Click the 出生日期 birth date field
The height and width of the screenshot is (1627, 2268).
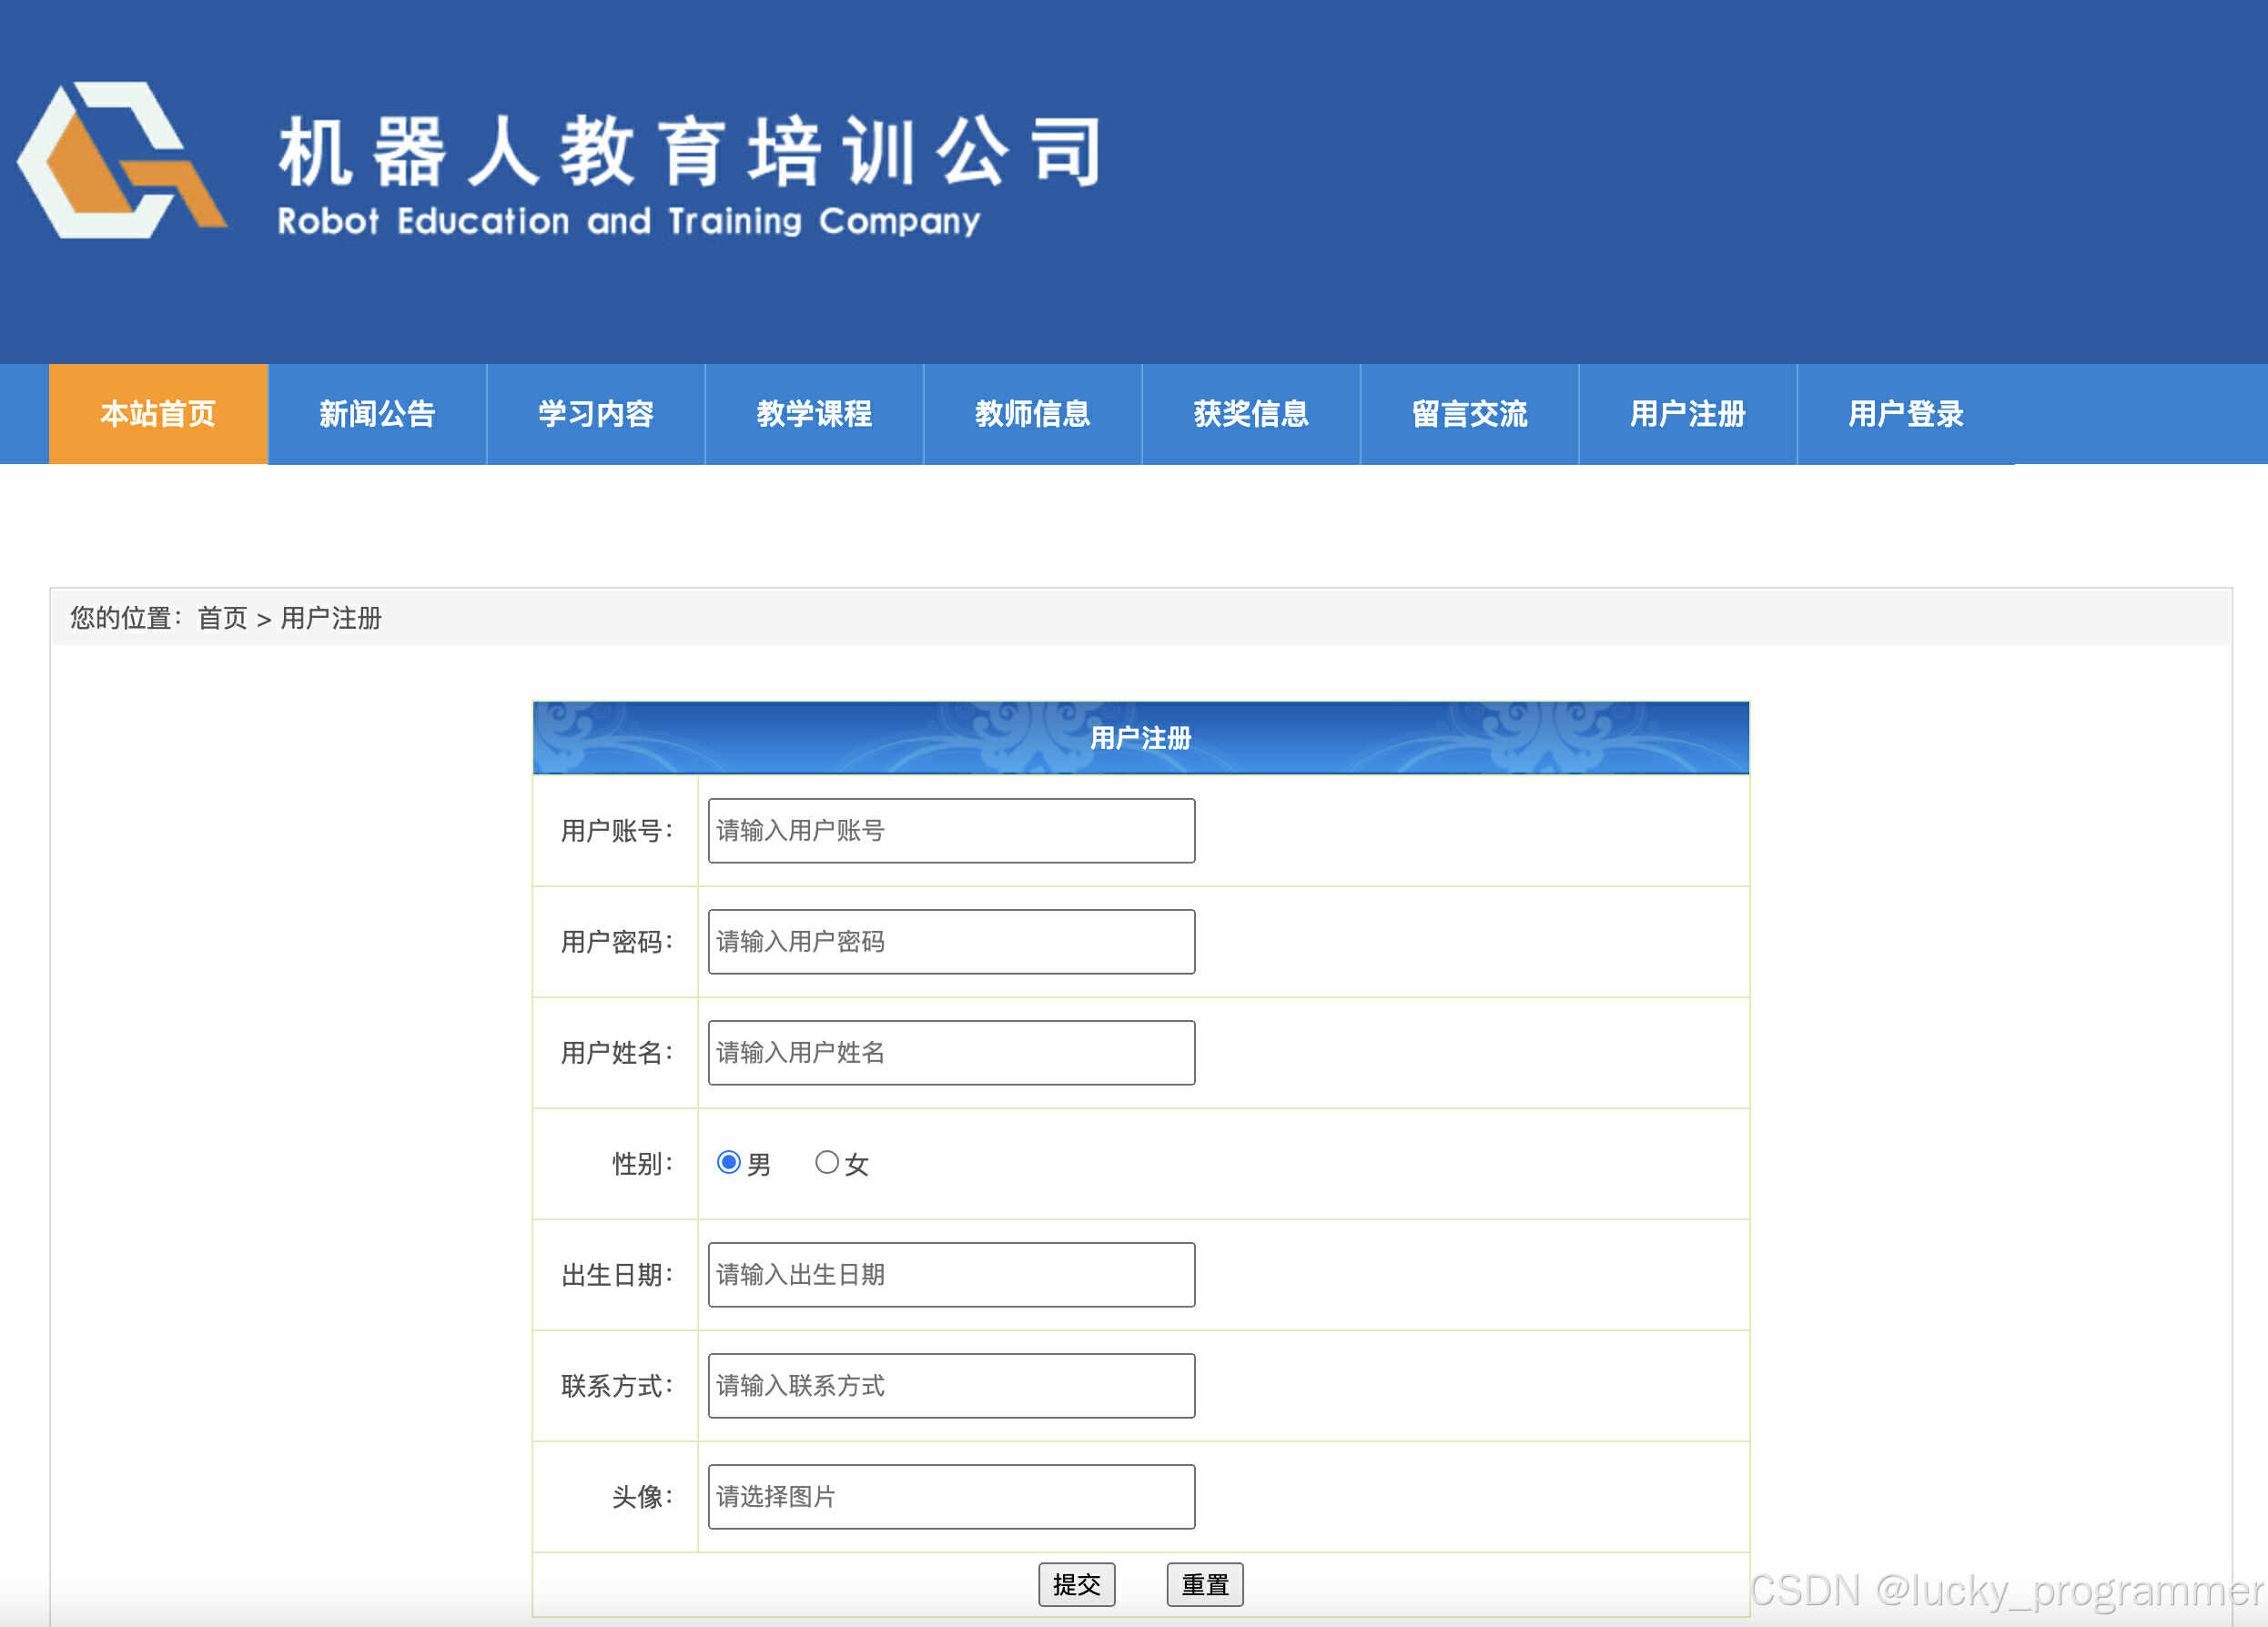[x=951, y=1274]
